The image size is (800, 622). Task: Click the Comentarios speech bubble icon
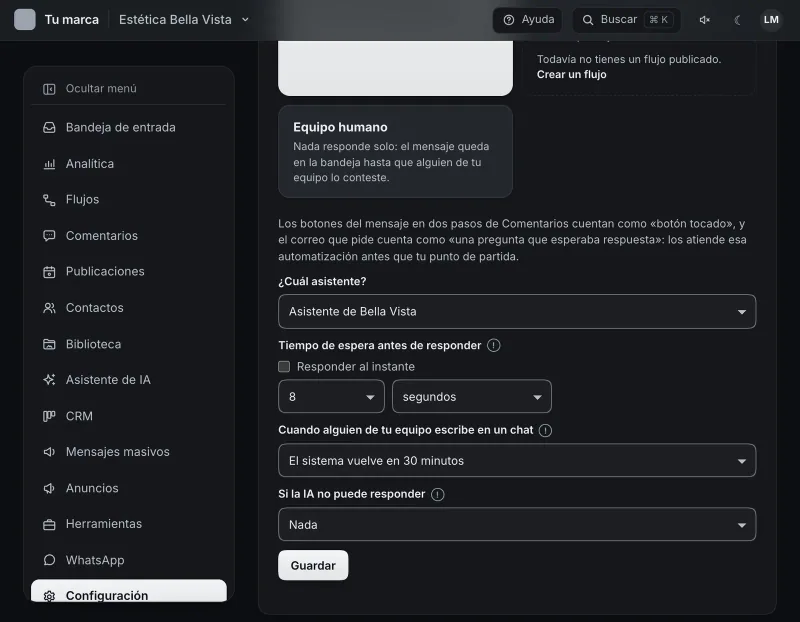click(49, 236)
